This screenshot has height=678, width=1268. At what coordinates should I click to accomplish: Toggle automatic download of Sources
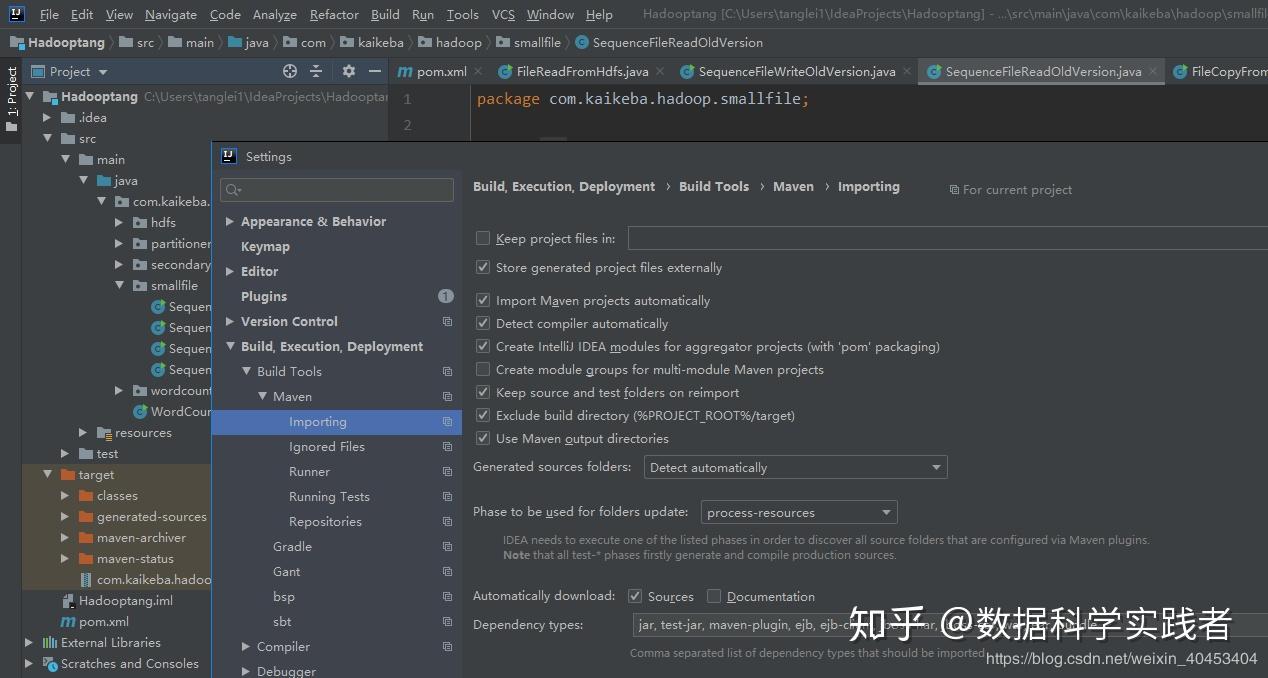coord(635,596)
